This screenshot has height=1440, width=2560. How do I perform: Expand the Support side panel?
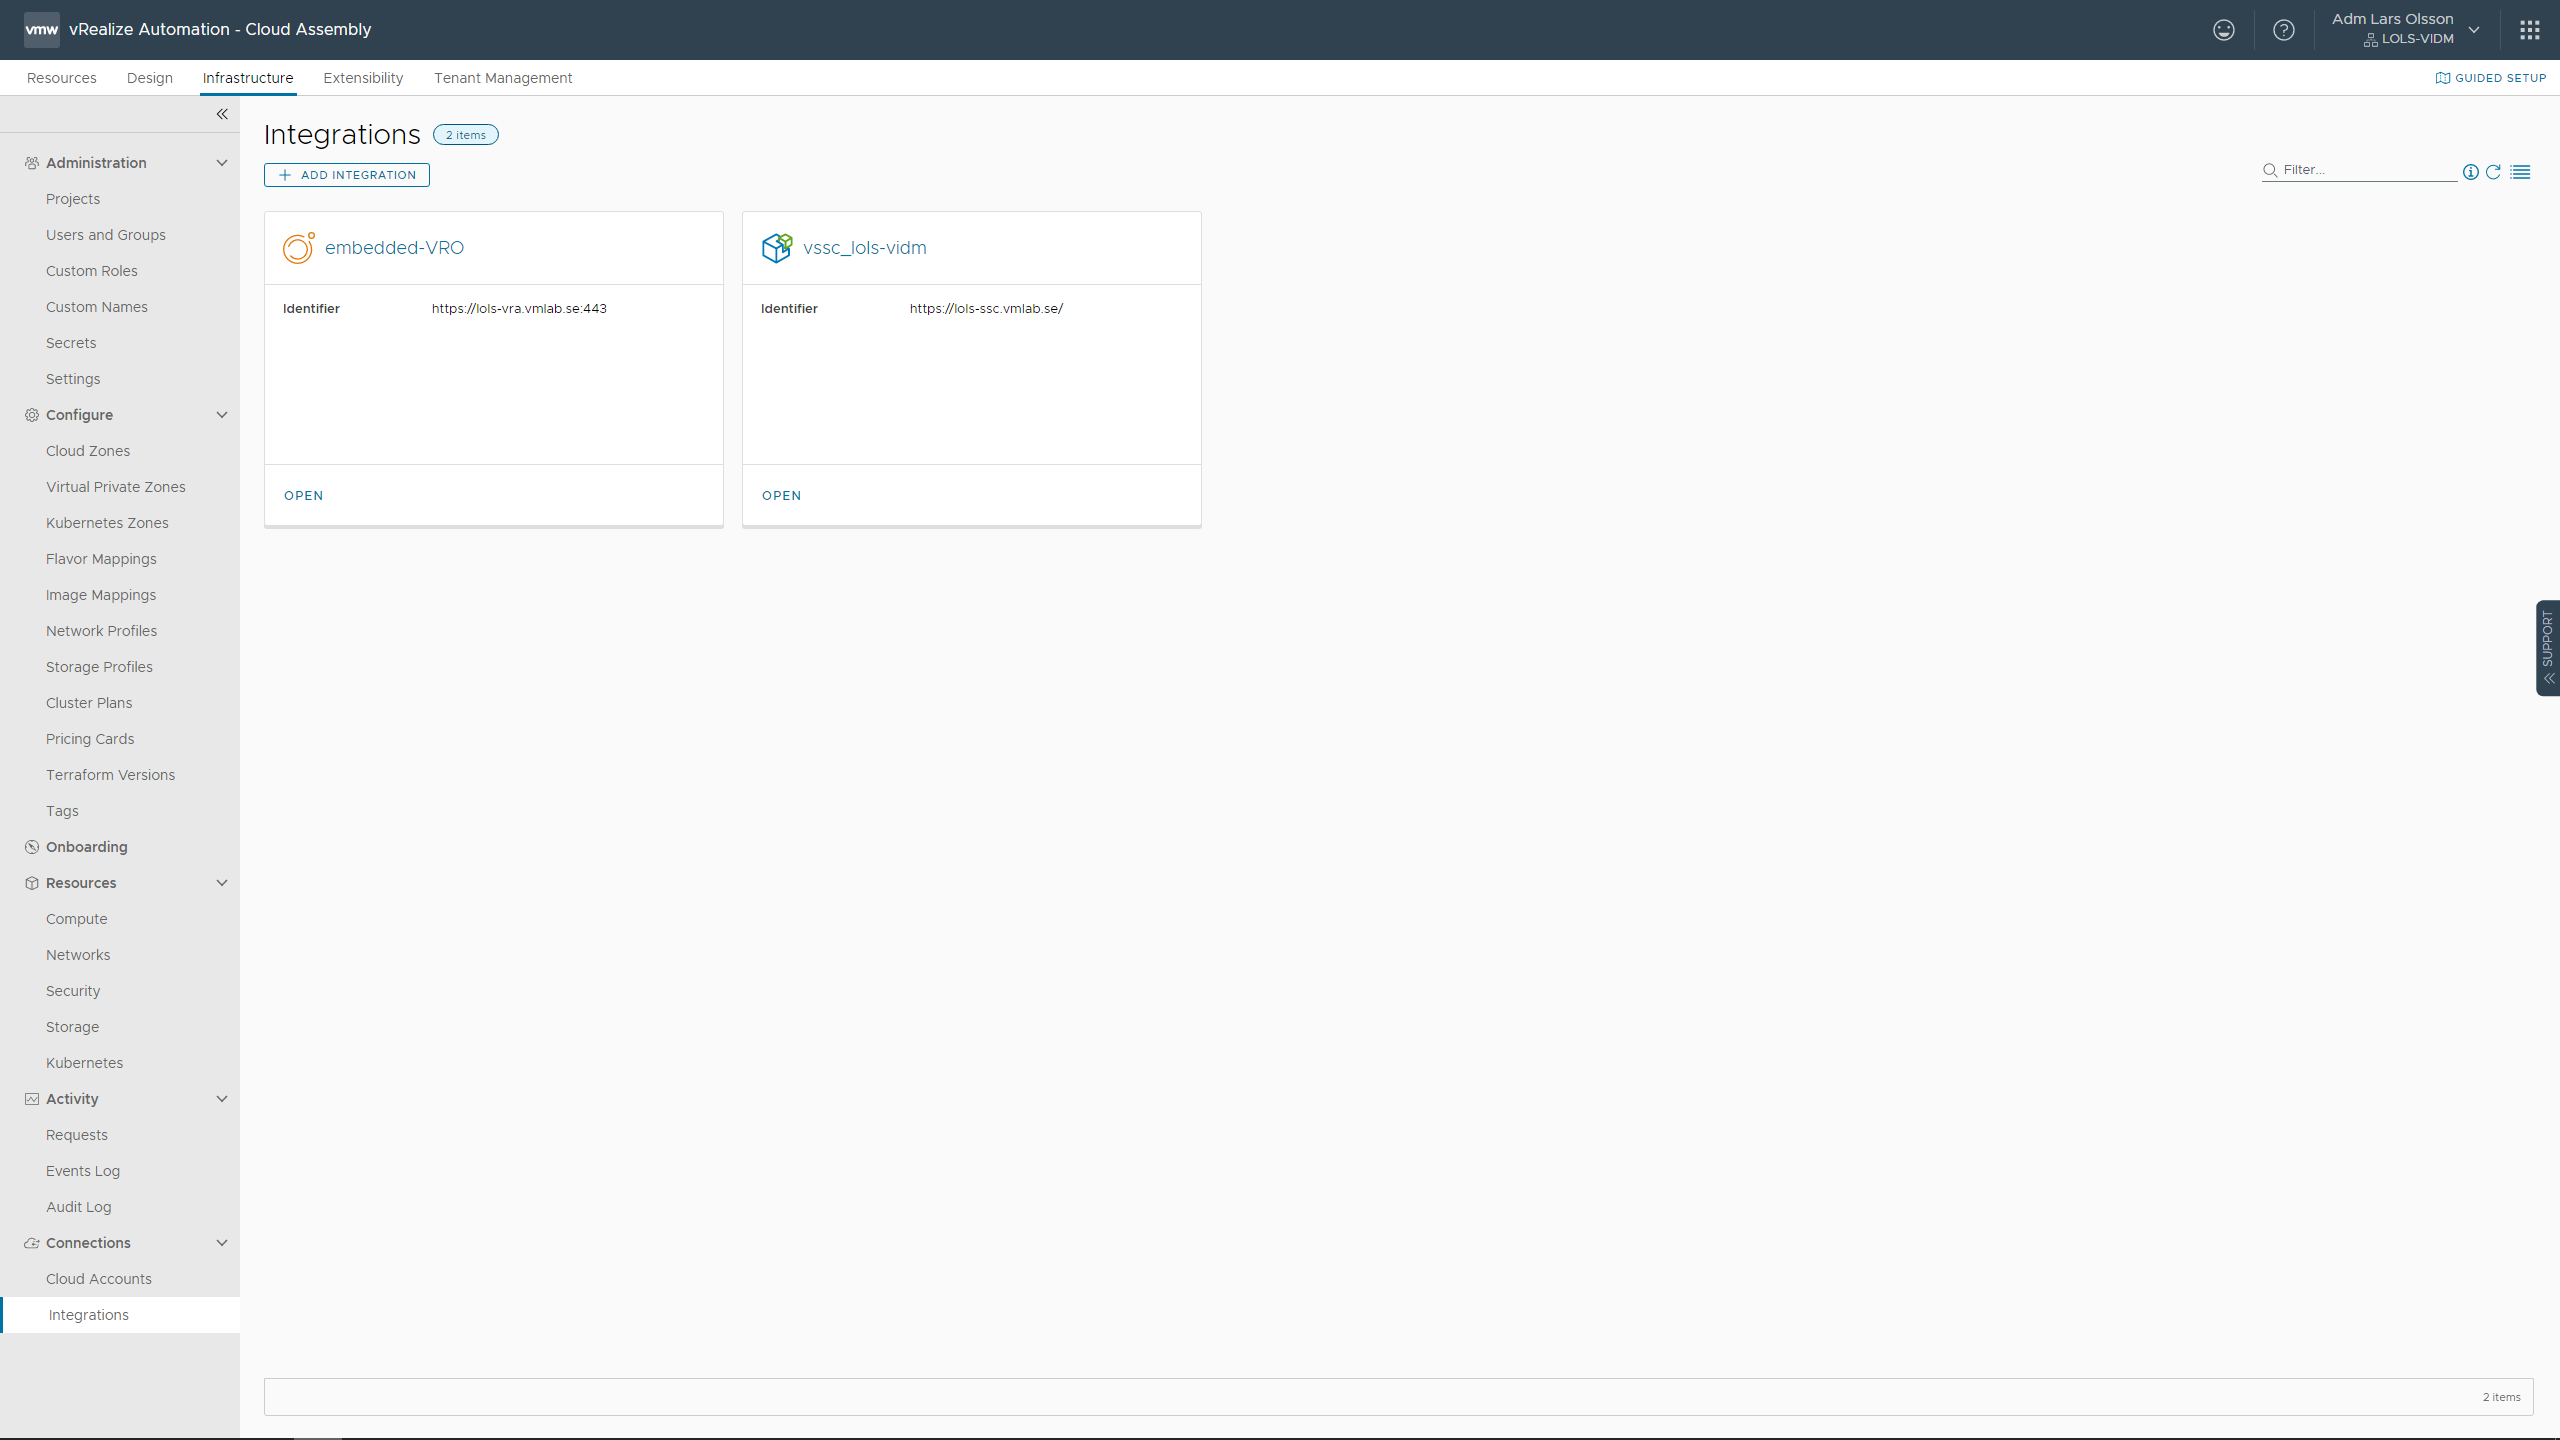2548,648
